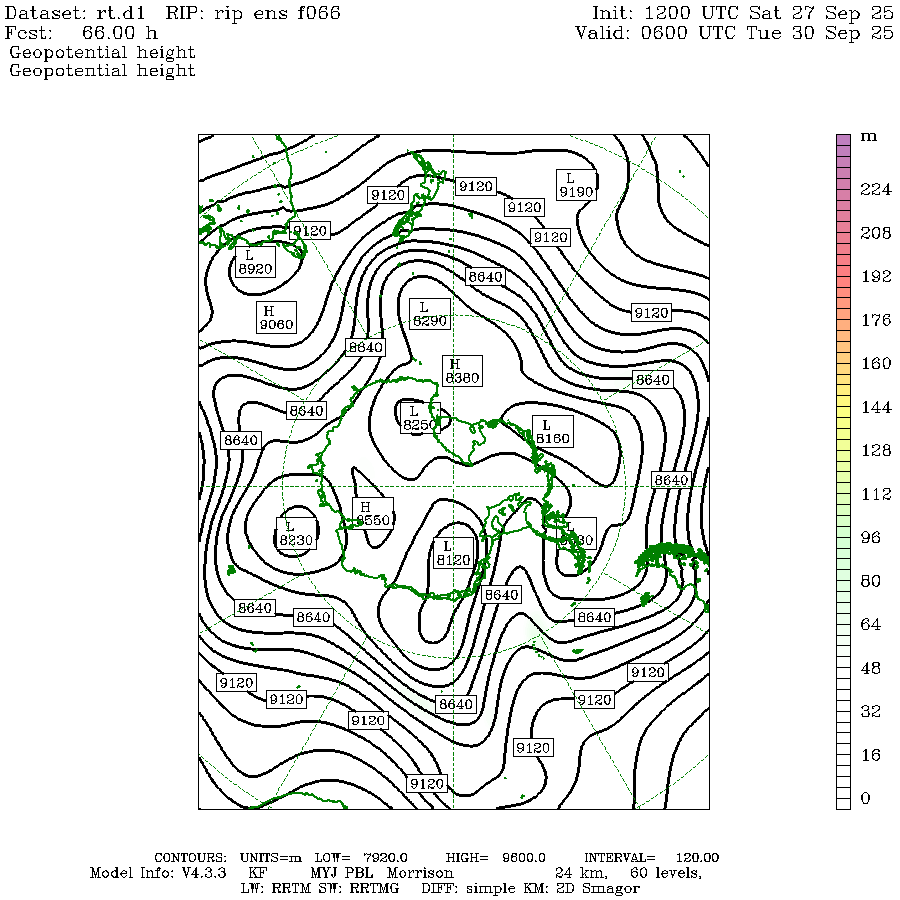Select the 'Morrison' microphysics text
Viewport: 900px width, 900px height.
420,873
